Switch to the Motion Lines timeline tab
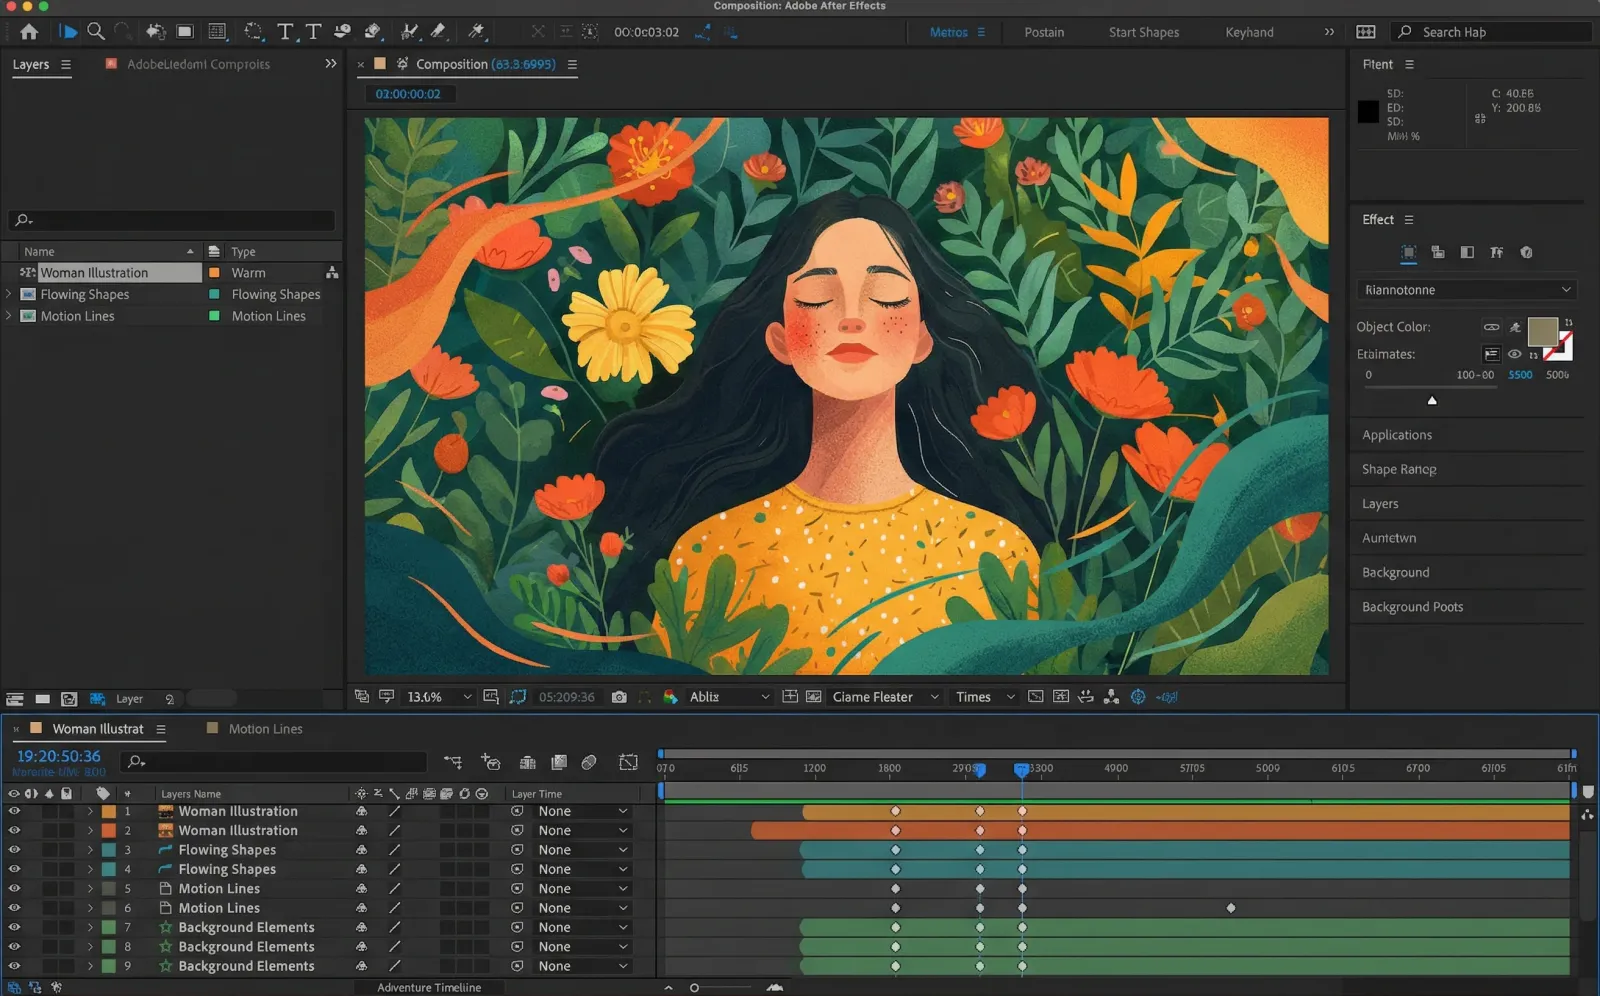Image resolution: width=1600 pixels, height=996 pixels. 265,728
